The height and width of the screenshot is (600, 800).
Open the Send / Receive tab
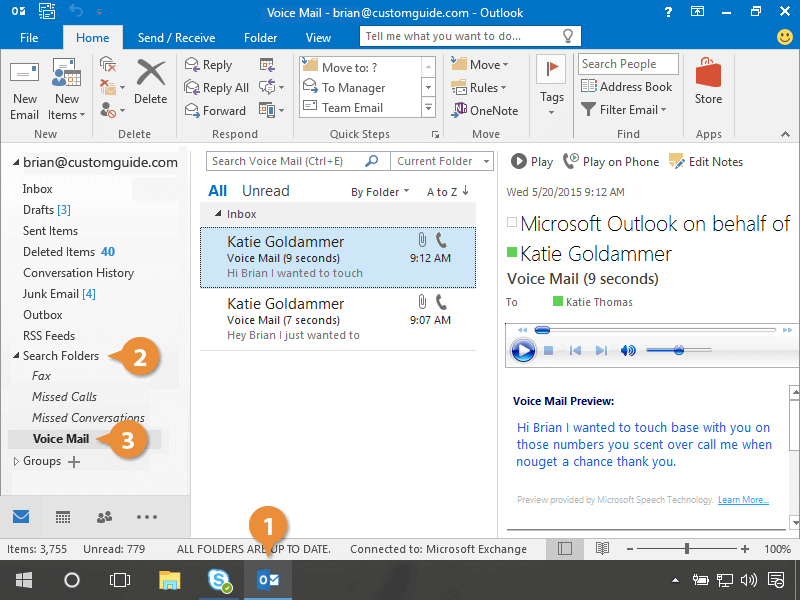tap(176, 38)
